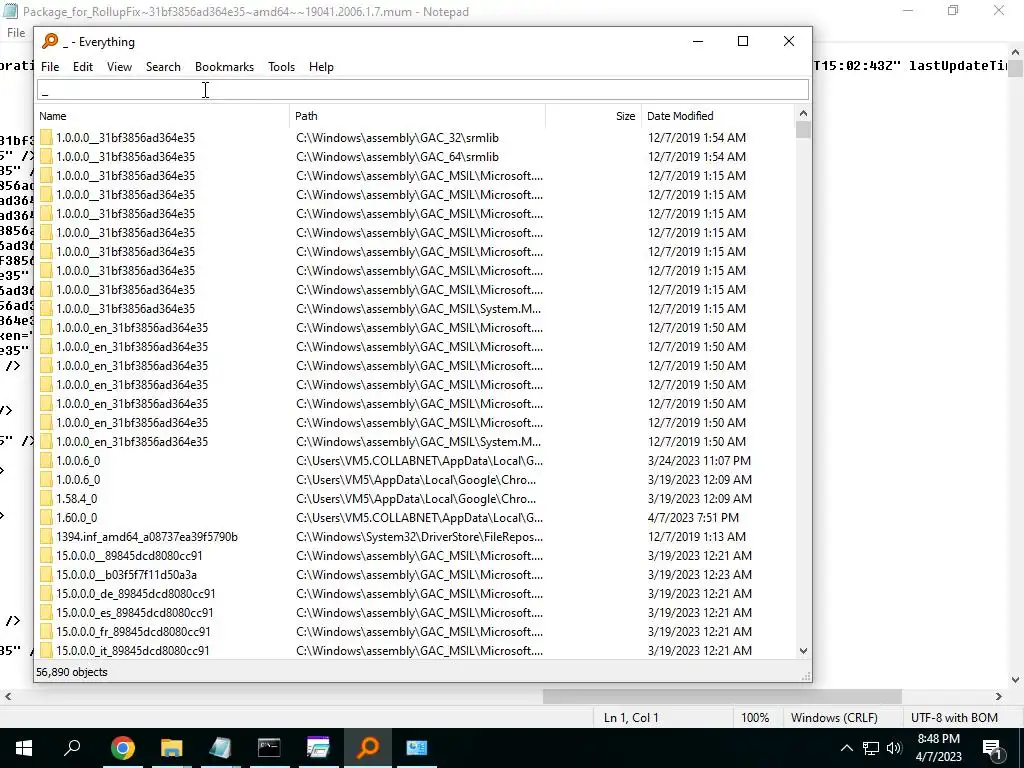The image size is (1024, 768).
Task: Select folder icon of 15.0.0.0__b03f5f7f11d50a3a
Action: click(46, 575)
